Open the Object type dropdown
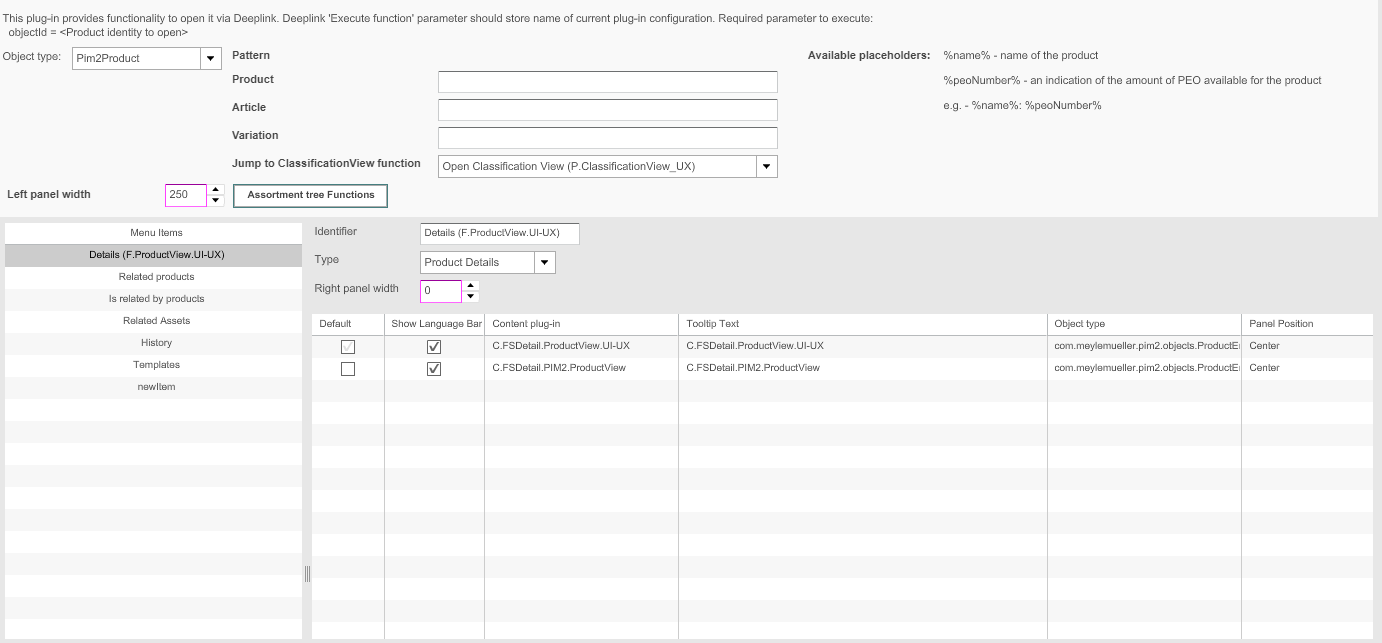This screenshot has height=643, width=1382. 210,58
